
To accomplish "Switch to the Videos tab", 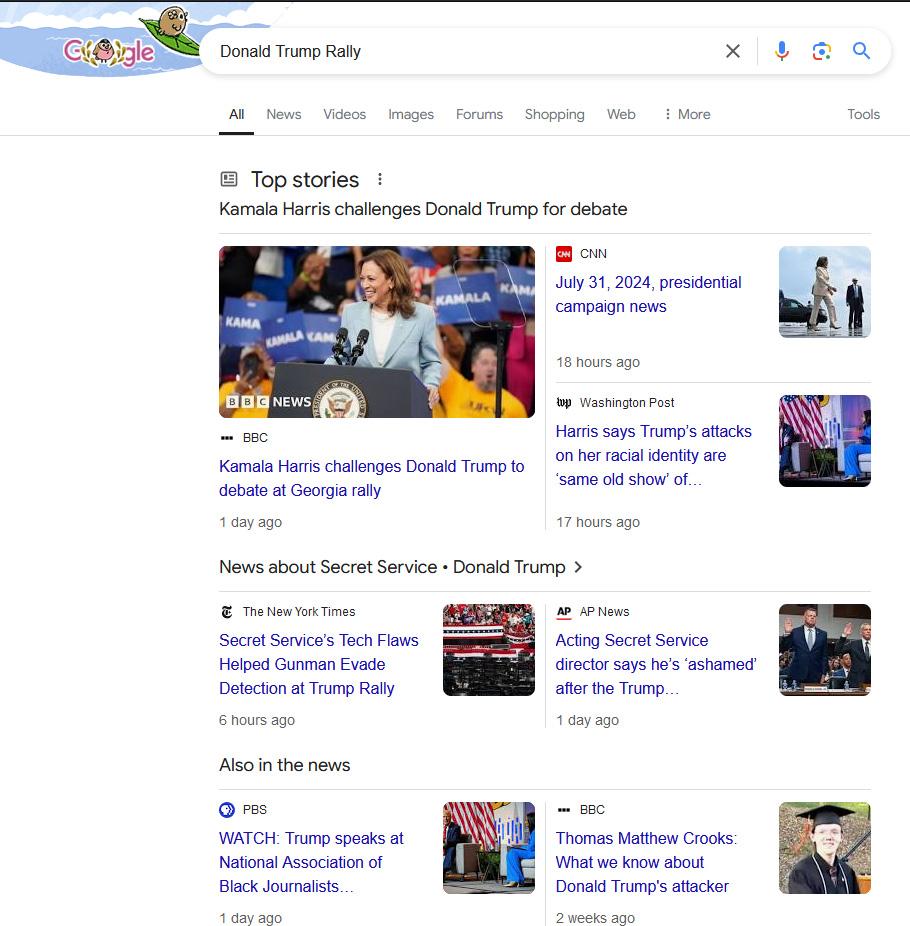I will [x=344, y=114].
